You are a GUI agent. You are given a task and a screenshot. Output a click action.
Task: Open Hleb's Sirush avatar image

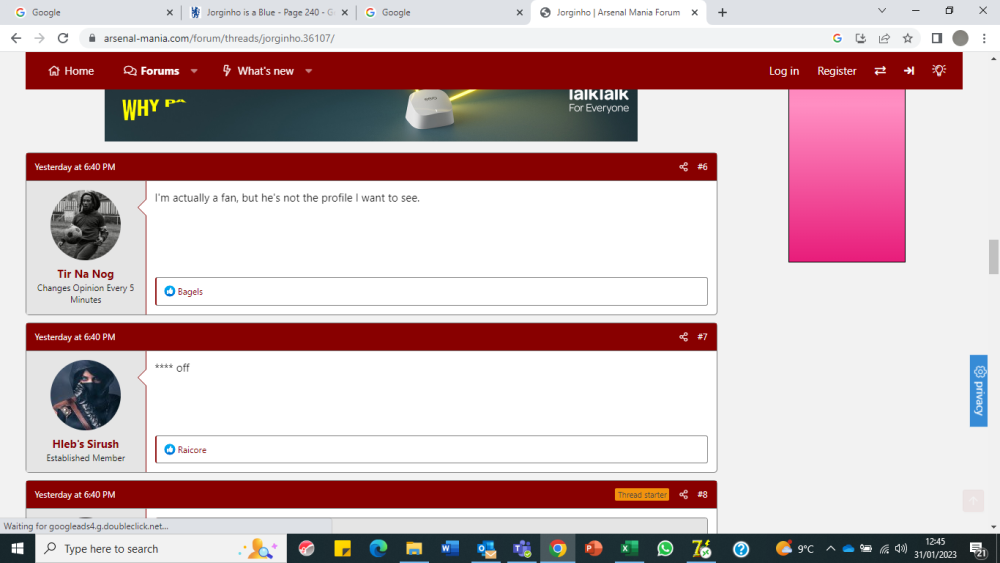[x=85, y=395]
